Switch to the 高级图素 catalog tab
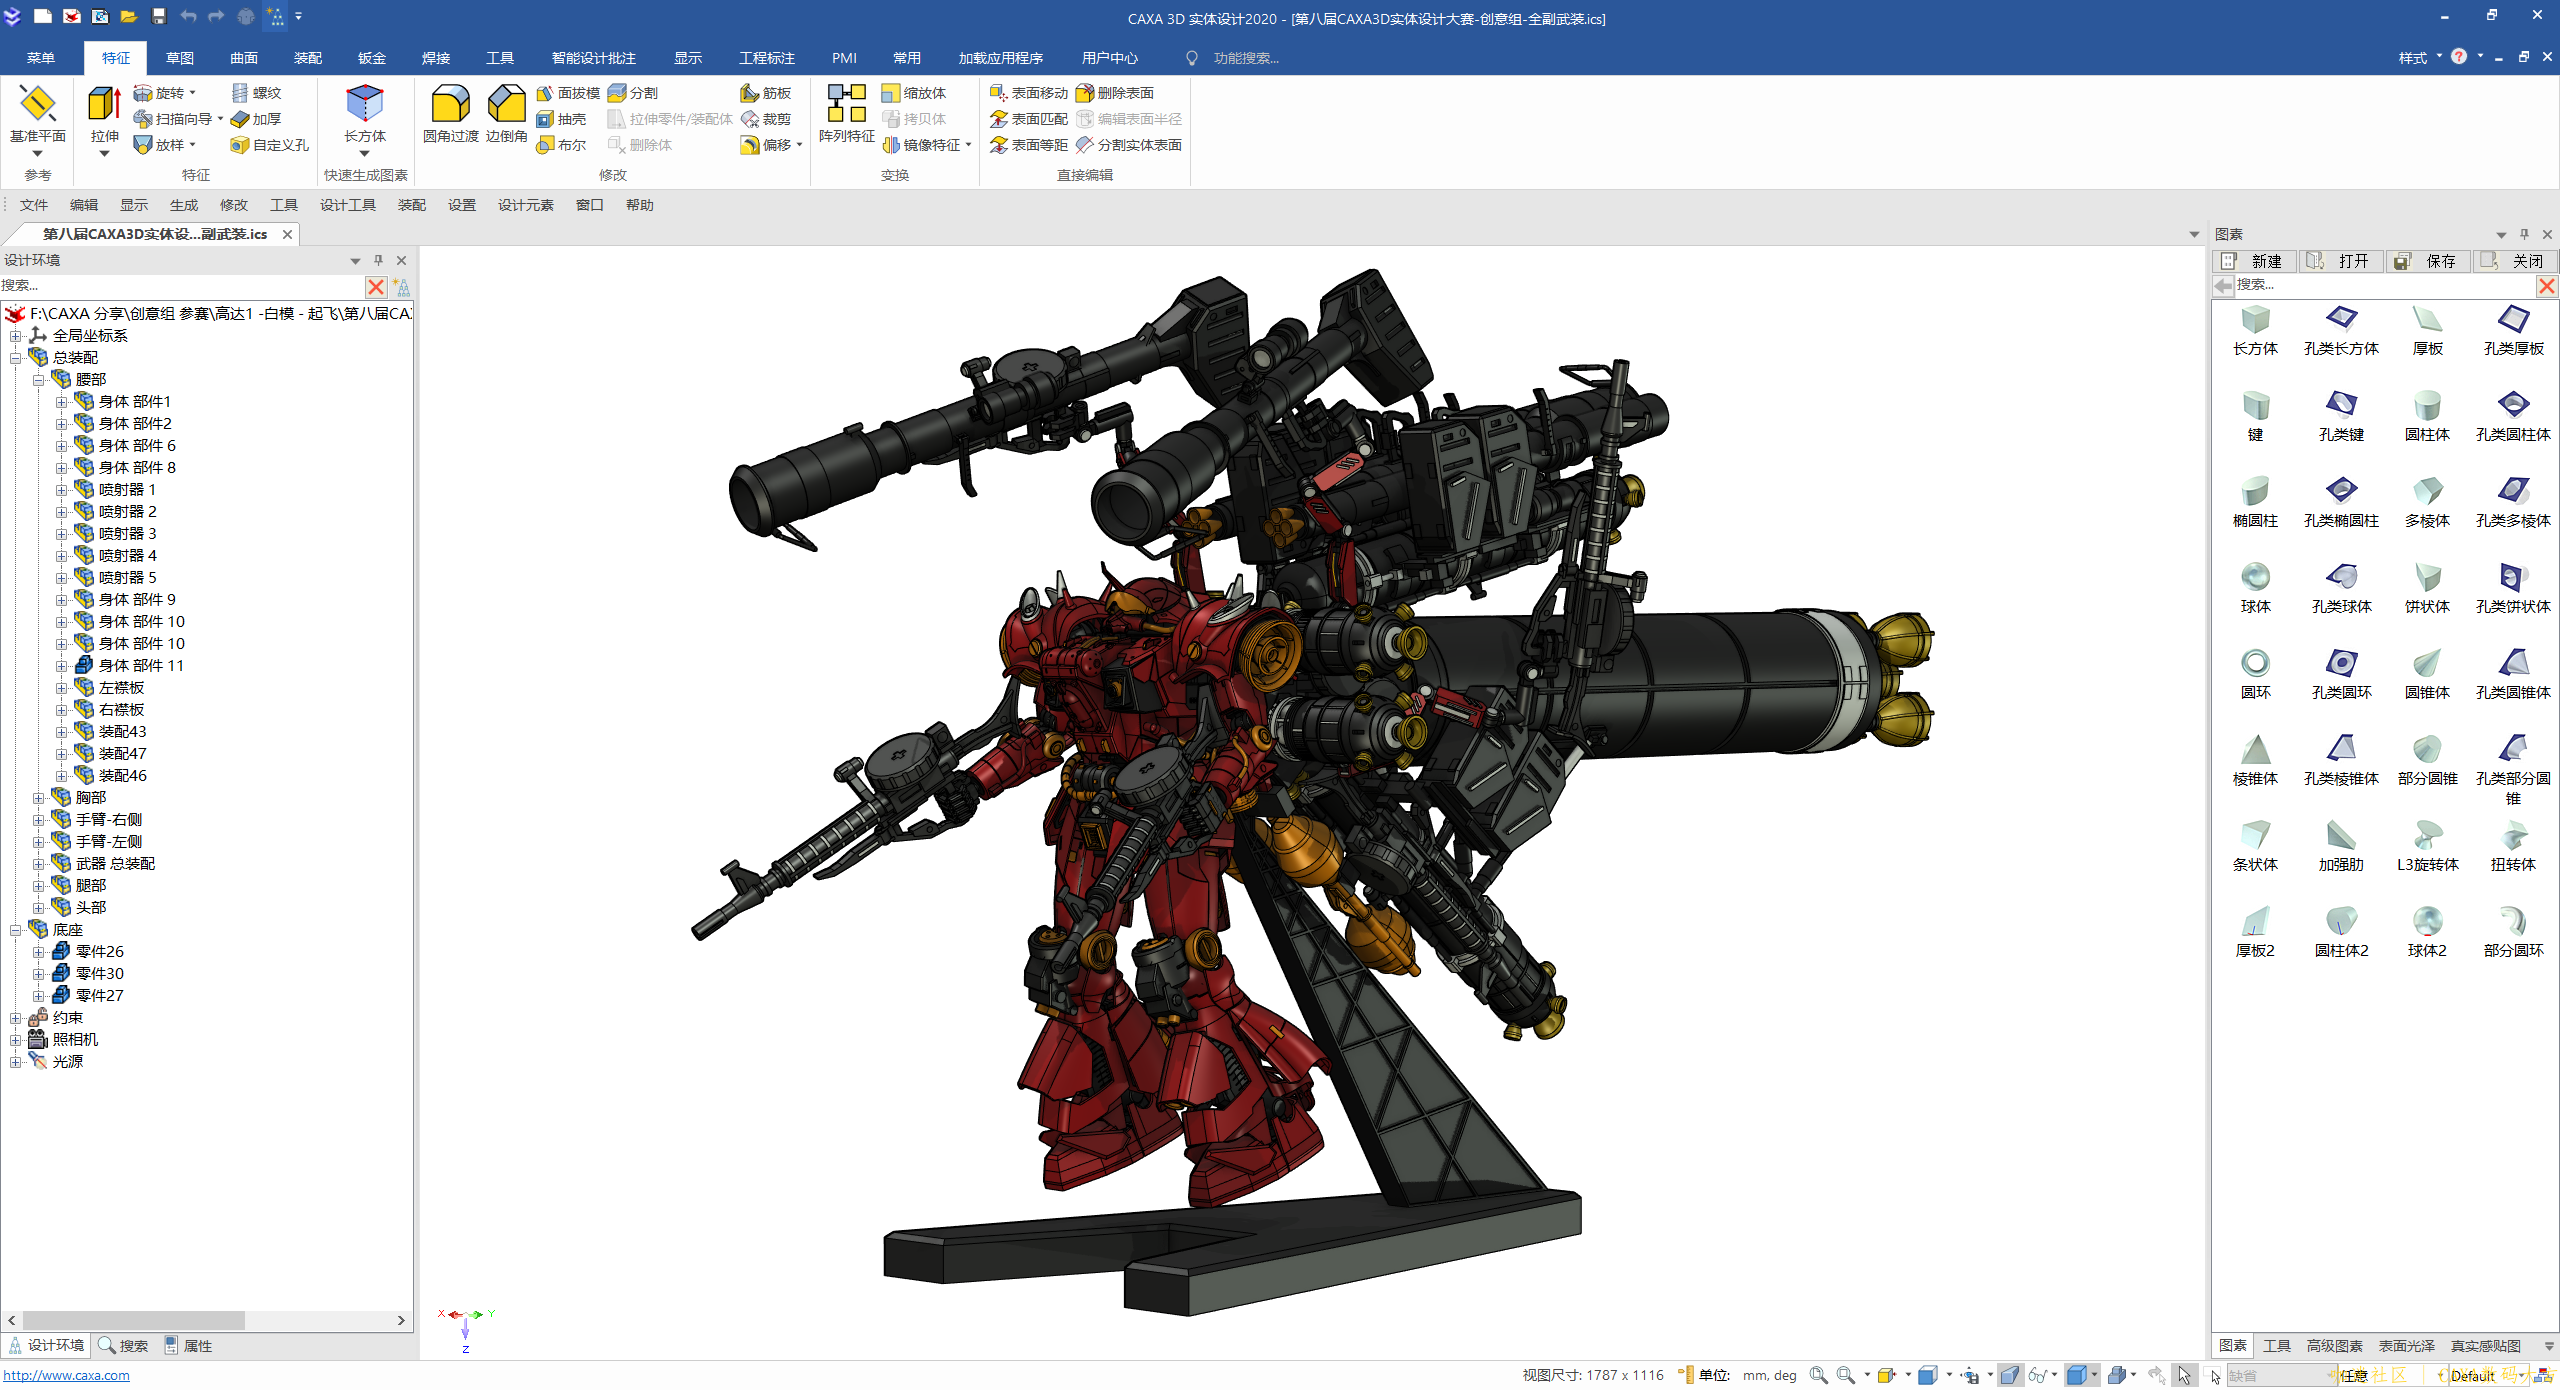2560x1390 pixels. click(2334, 1346)
